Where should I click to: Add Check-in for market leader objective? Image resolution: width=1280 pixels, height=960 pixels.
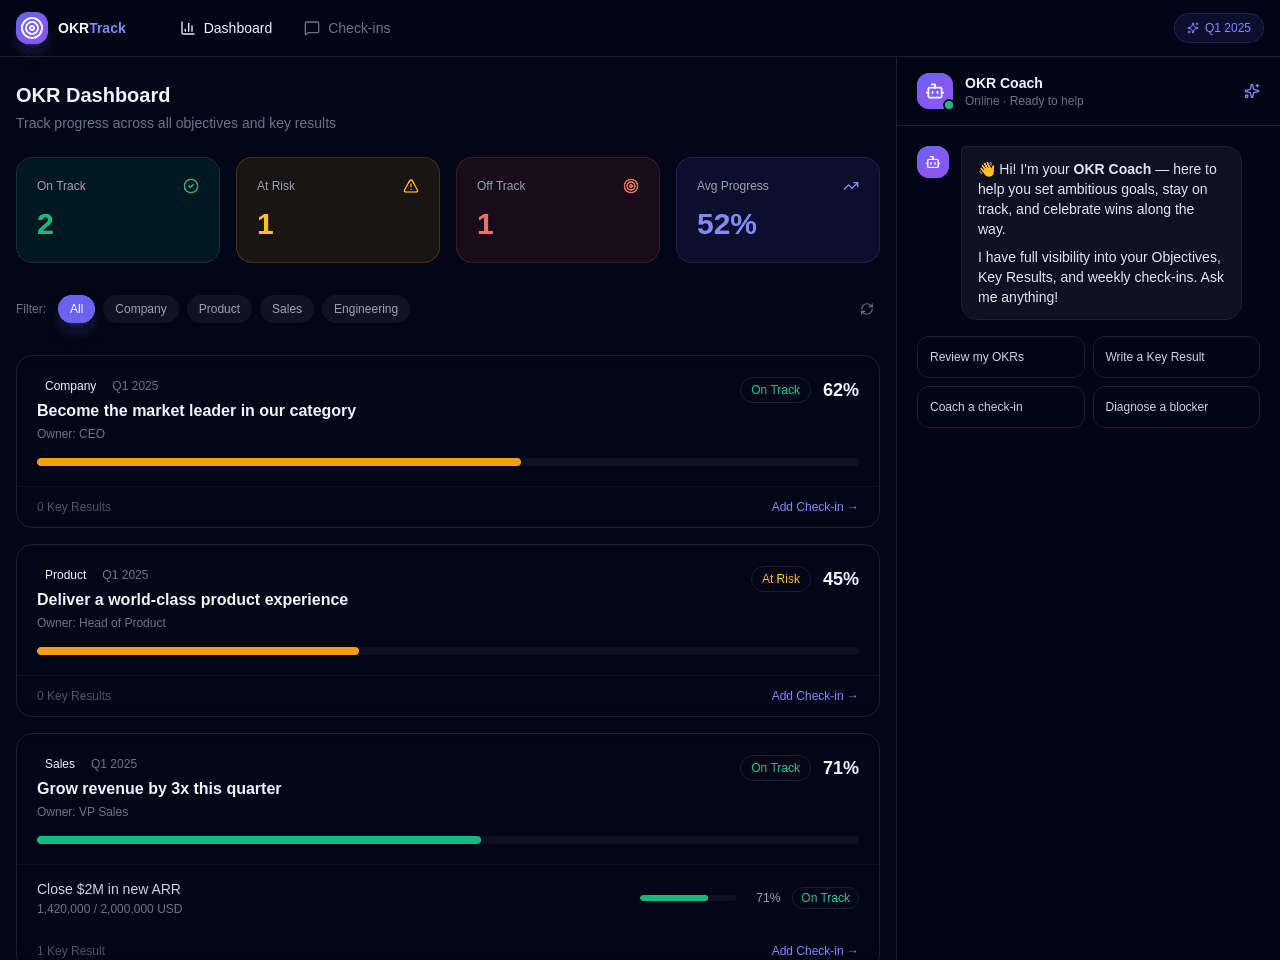pos(815,507)
